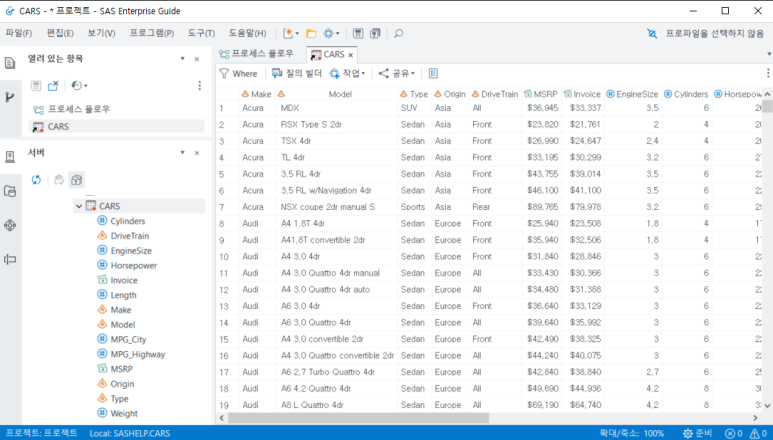Click the Make column header
The height and width of the screenshot is (440, 773).
257,94
